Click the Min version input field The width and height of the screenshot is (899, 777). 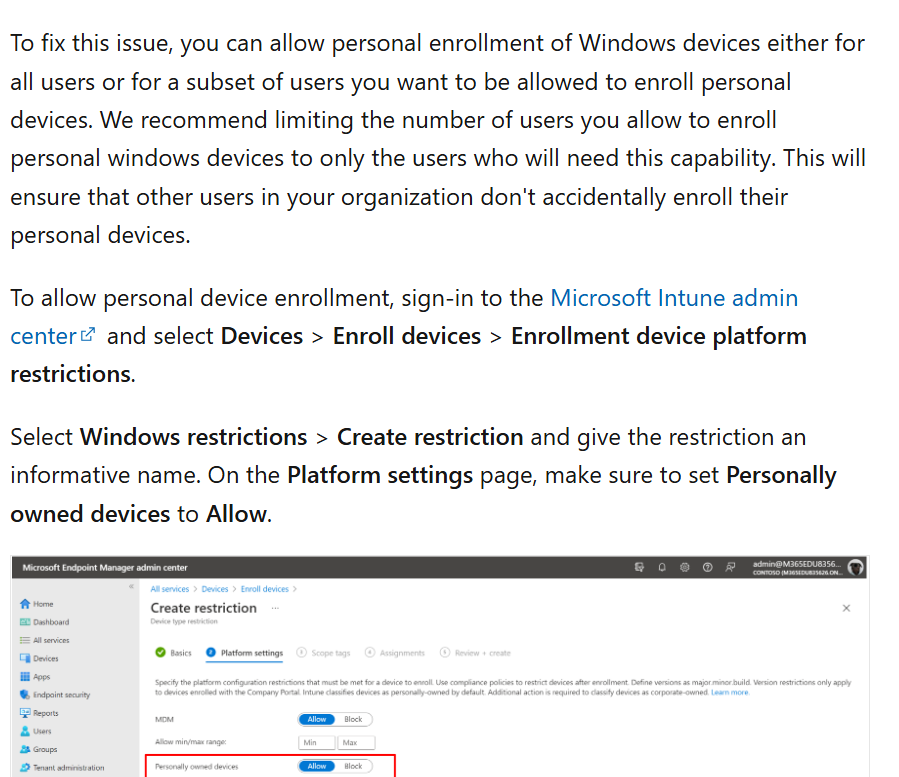[x=316, y=743]
